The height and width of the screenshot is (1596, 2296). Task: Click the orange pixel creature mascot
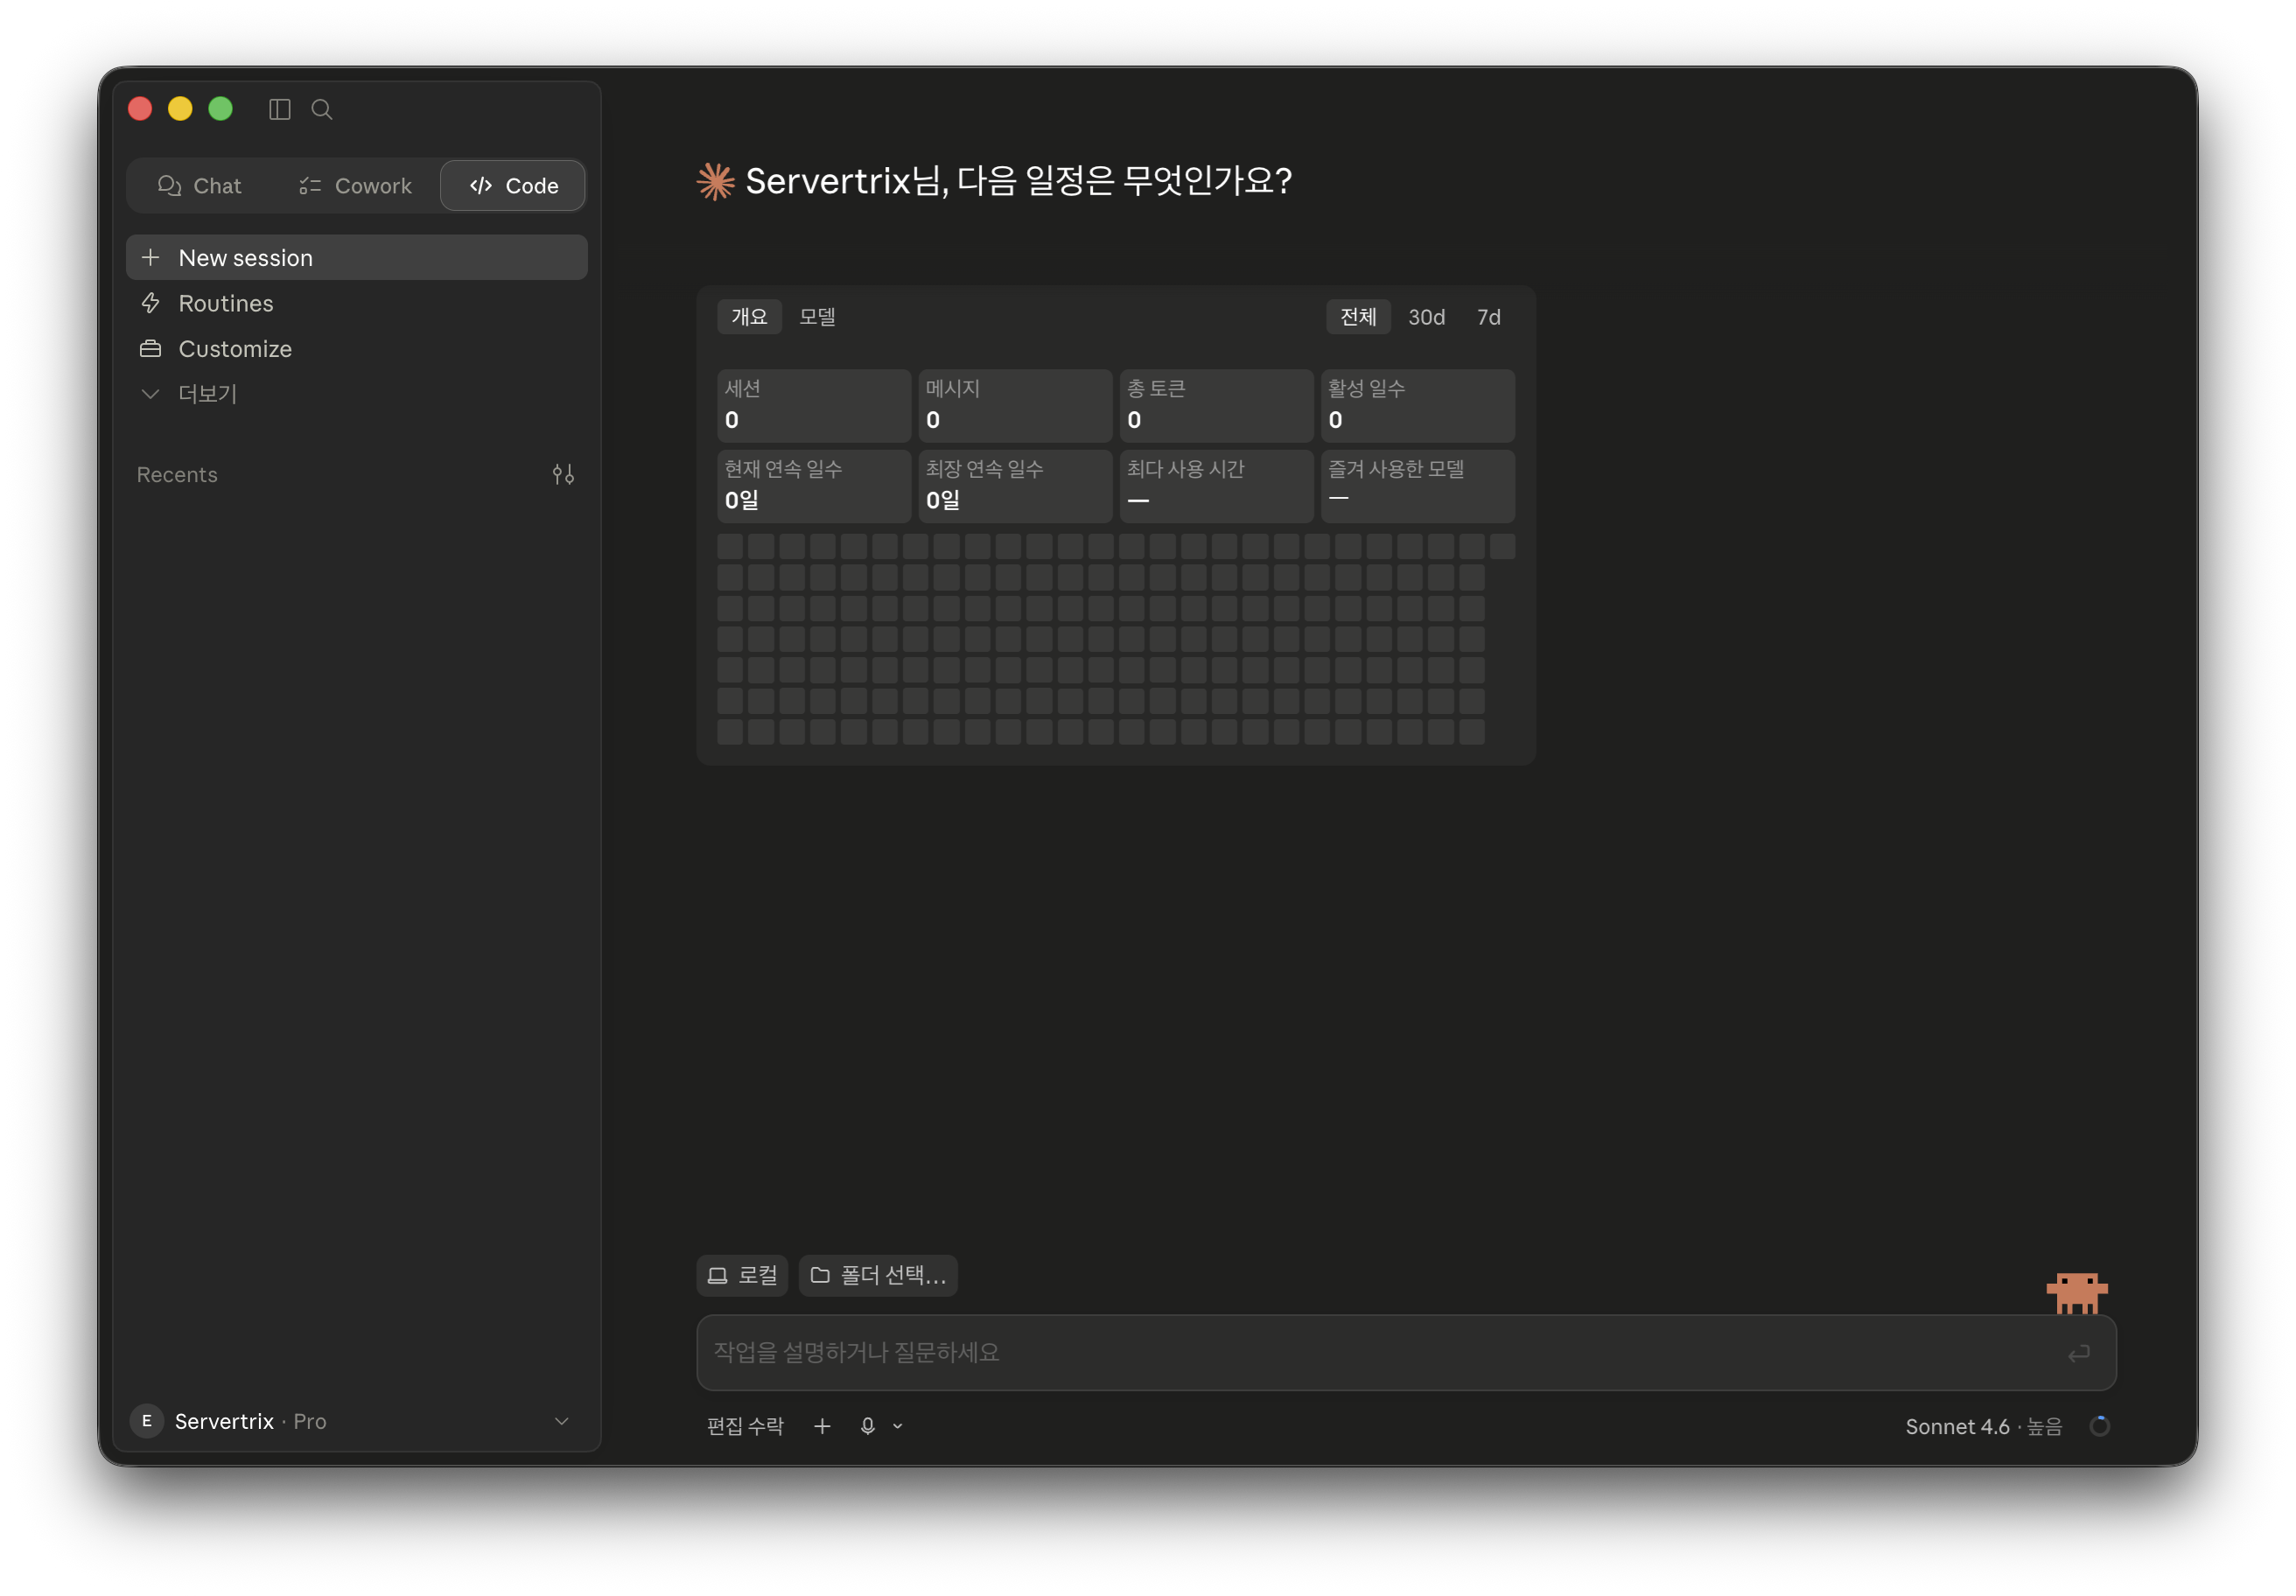pyautogui.click(x=2077, y=1292)
